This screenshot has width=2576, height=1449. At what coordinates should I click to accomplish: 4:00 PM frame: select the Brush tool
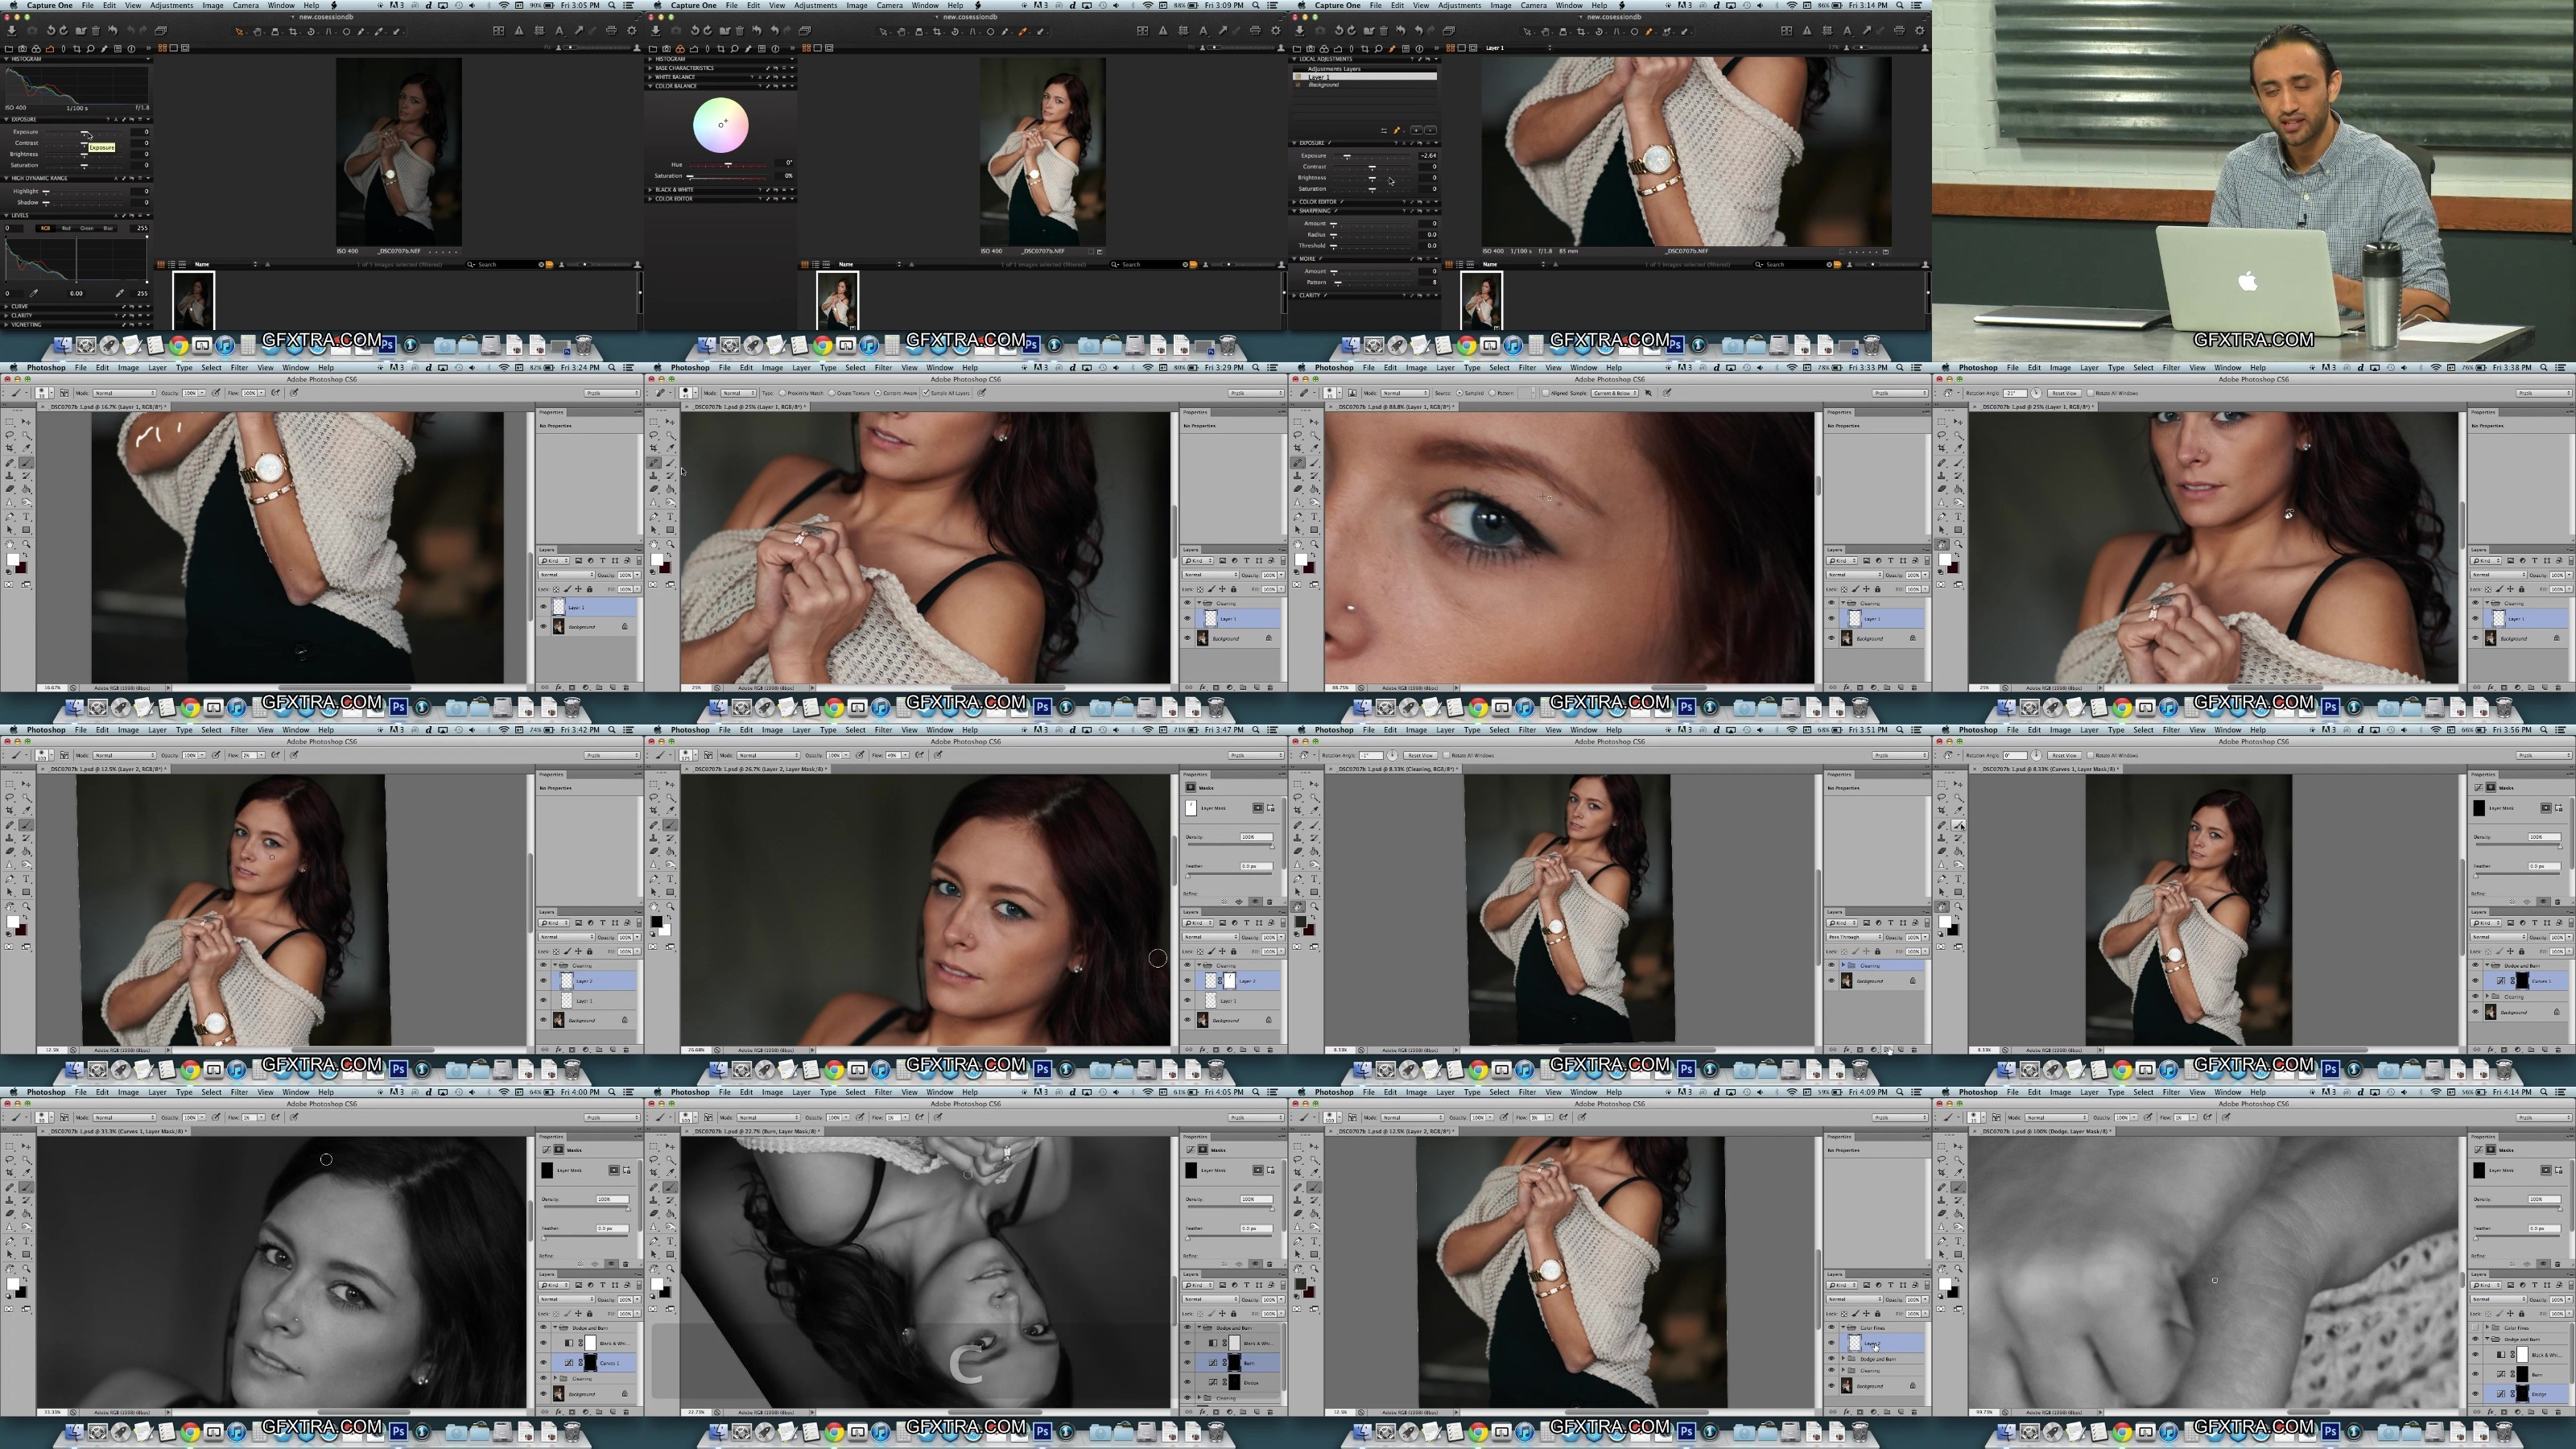(27, 1187)
